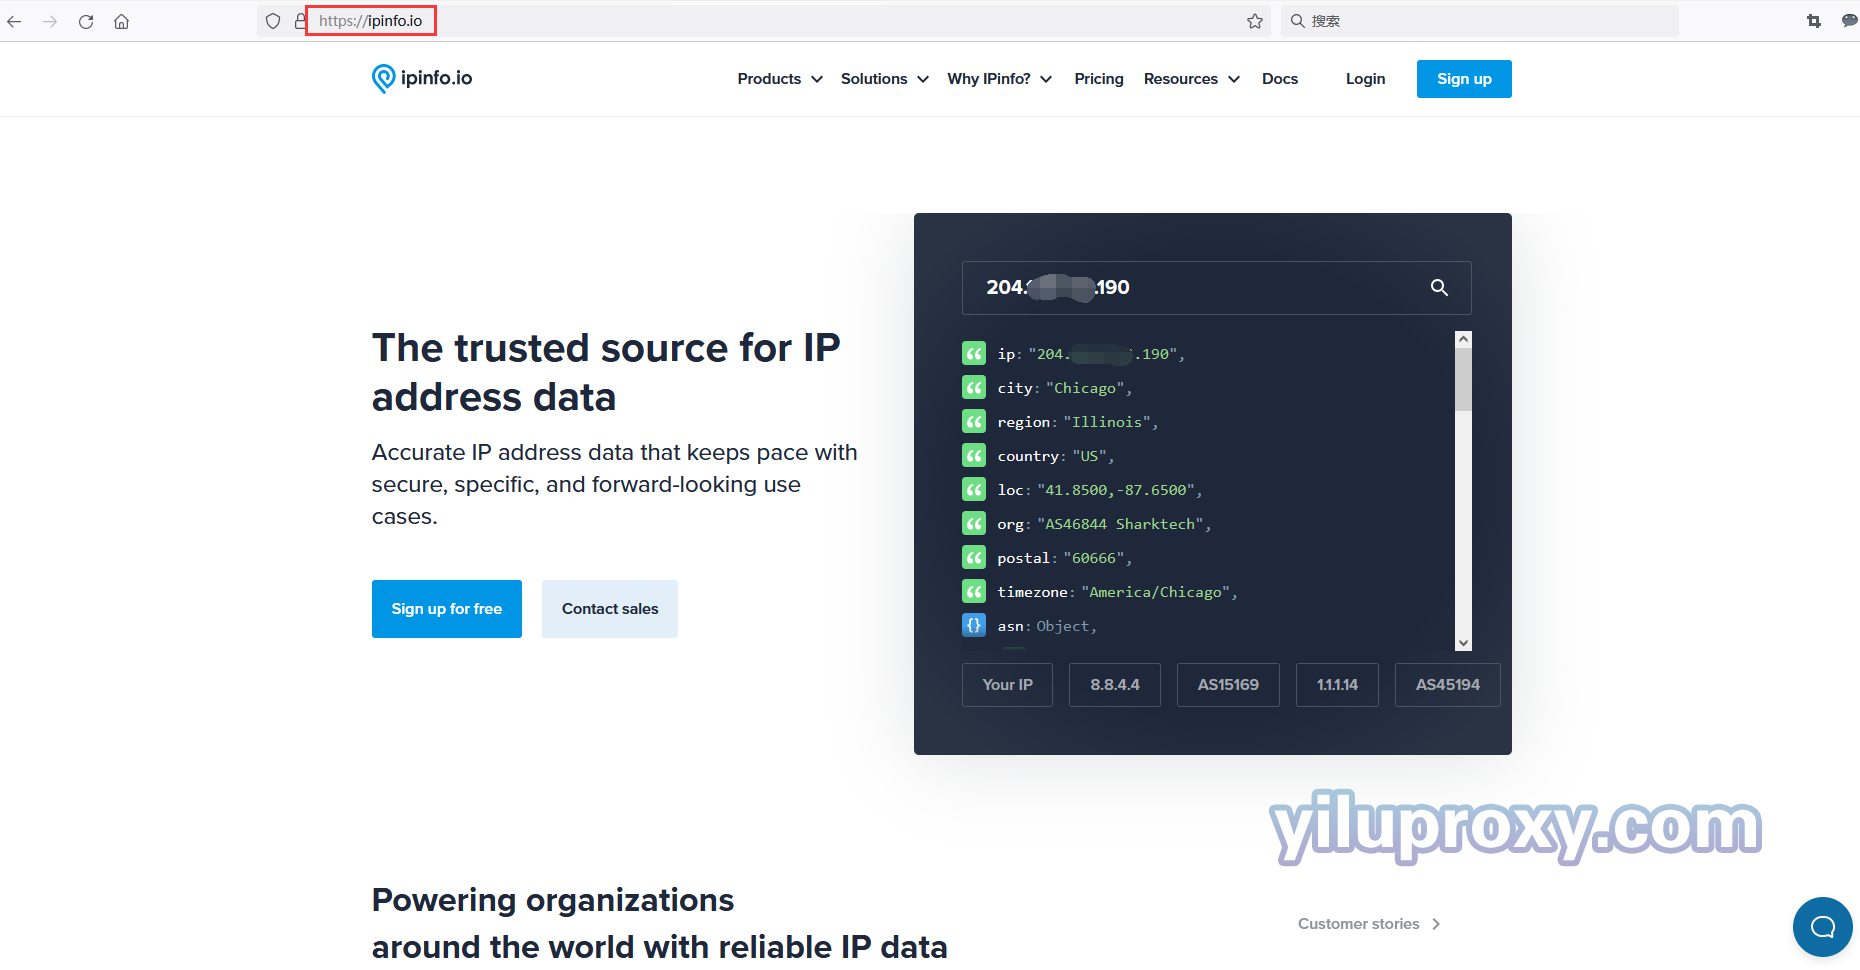Click quote icon beside the country field

(x=974, y=455)
